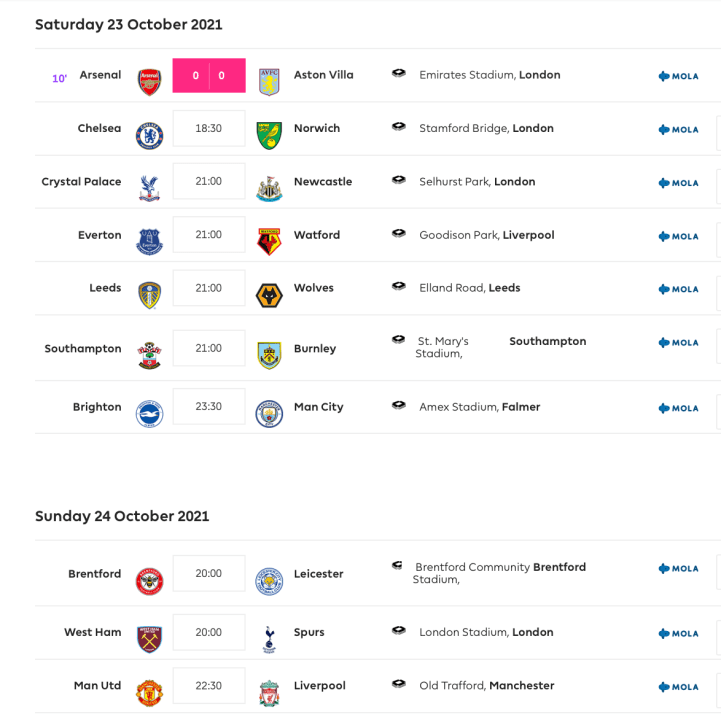This screenshot has height=728, width=721.
Task: Click the MOLA broadcaster logo for Leeds
Action: pyautogui.click(x=678, y=289)
